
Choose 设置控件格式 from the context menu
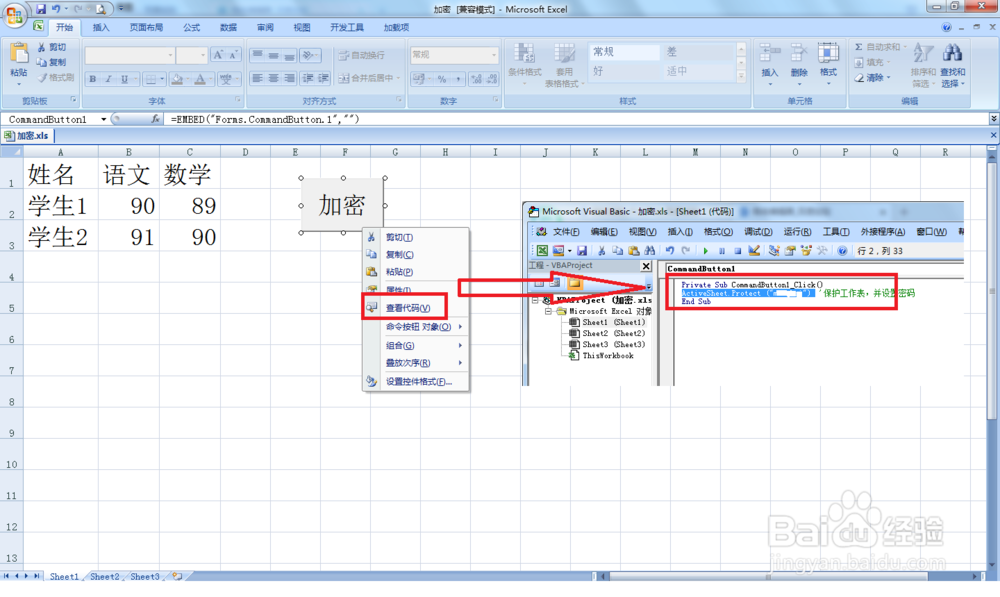[418, 381]
